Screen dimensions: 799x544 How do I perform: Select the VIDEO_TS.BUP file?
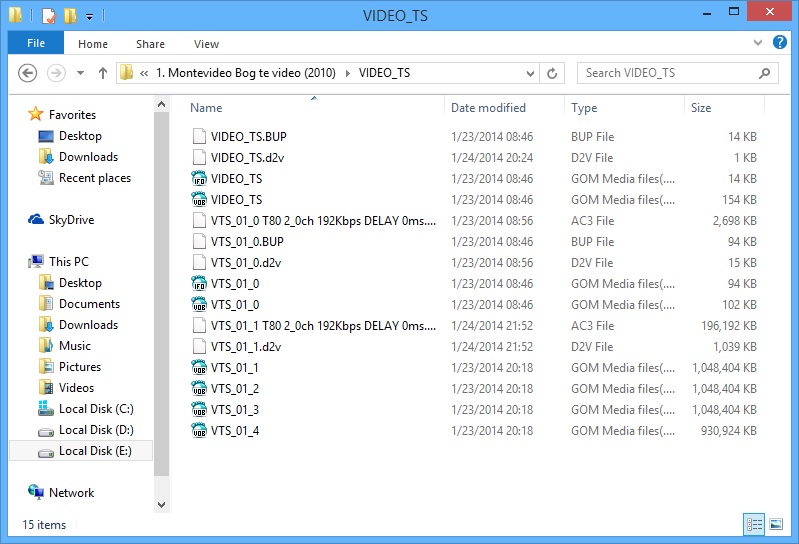coord(248,136)
